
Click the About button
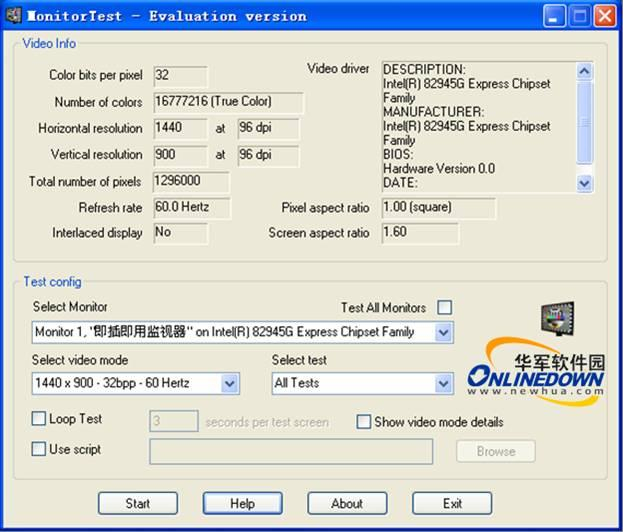tap(347, 503)
